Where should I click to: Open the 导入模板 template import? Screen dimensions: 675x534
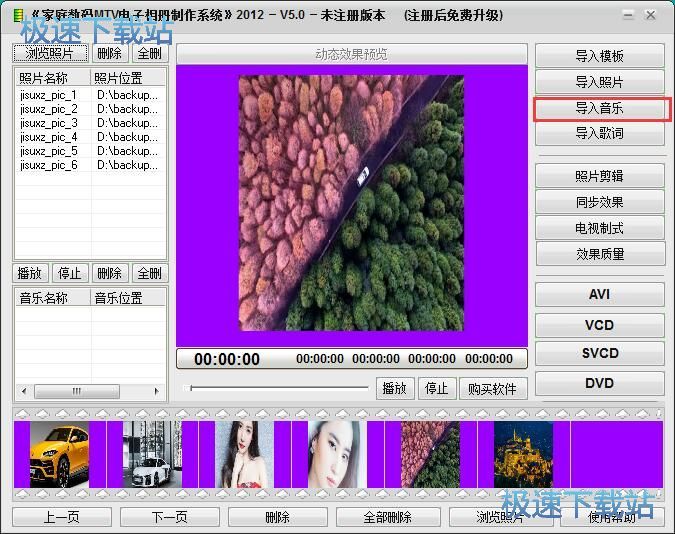[x=600, y=56]
